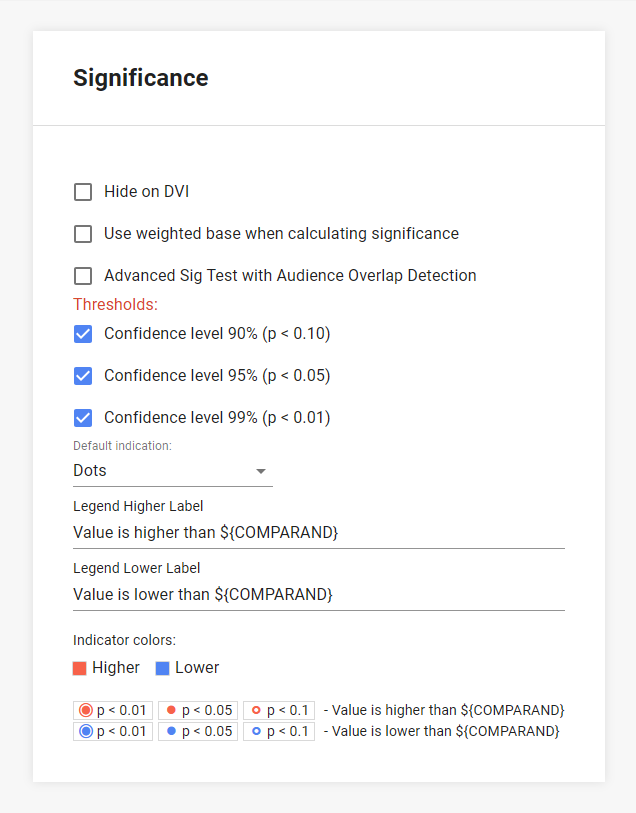Uncheck Confidence level 90% threshold
636x813 pixels.
83,334
